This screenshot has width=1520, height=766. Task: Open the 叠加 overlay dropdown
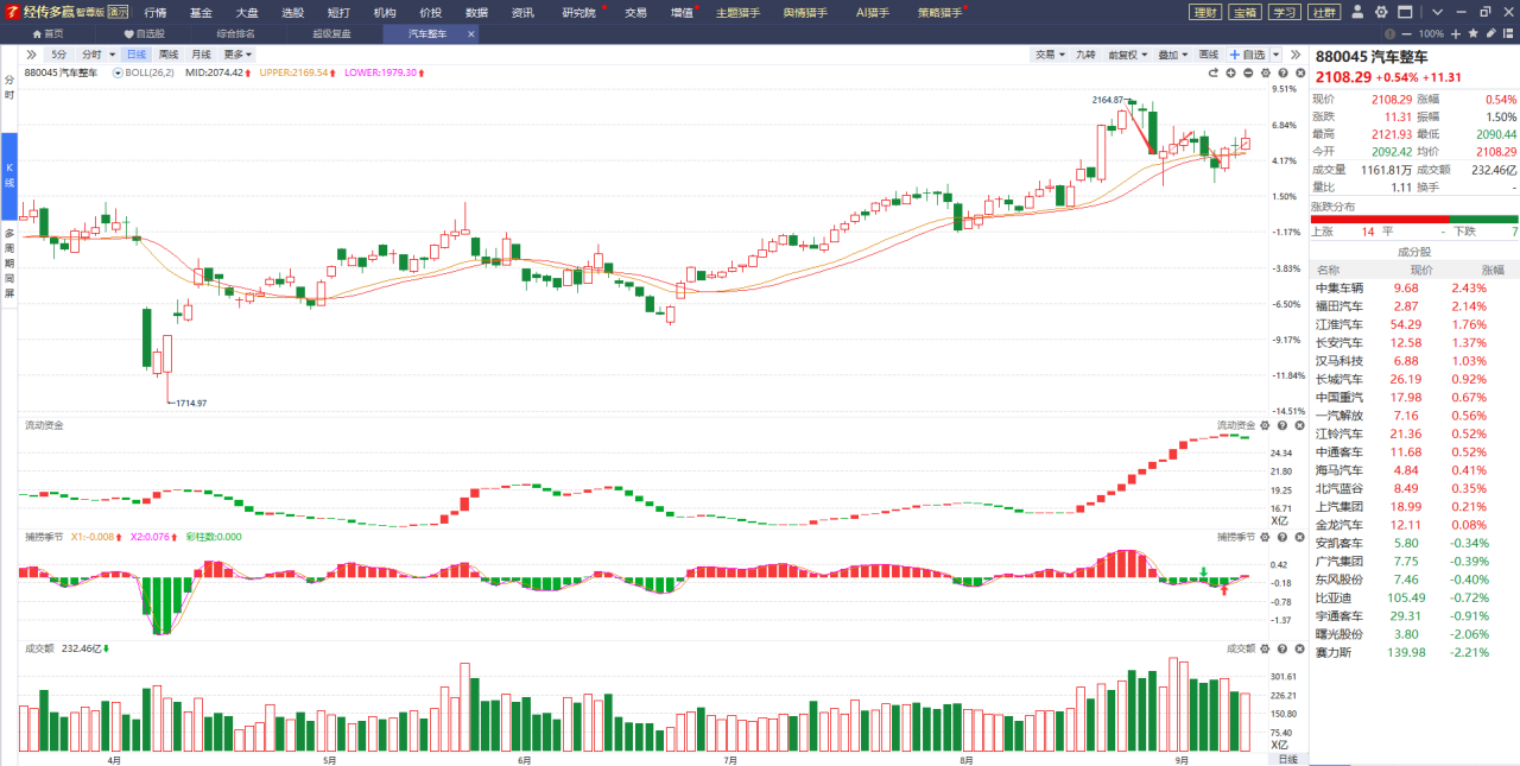[1173, 54]
